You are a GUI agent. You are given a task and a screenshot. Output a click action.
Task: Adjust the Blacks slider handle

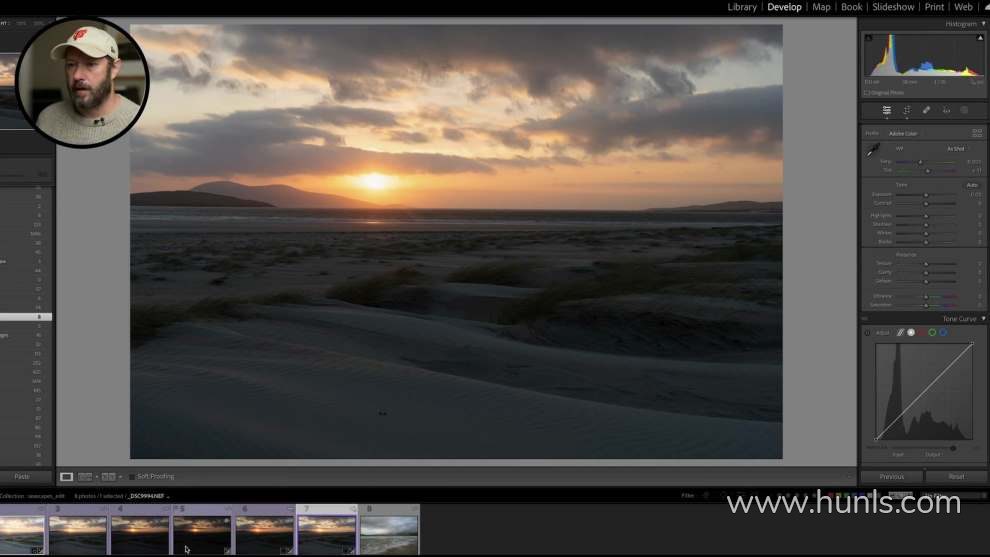[926, 242]
